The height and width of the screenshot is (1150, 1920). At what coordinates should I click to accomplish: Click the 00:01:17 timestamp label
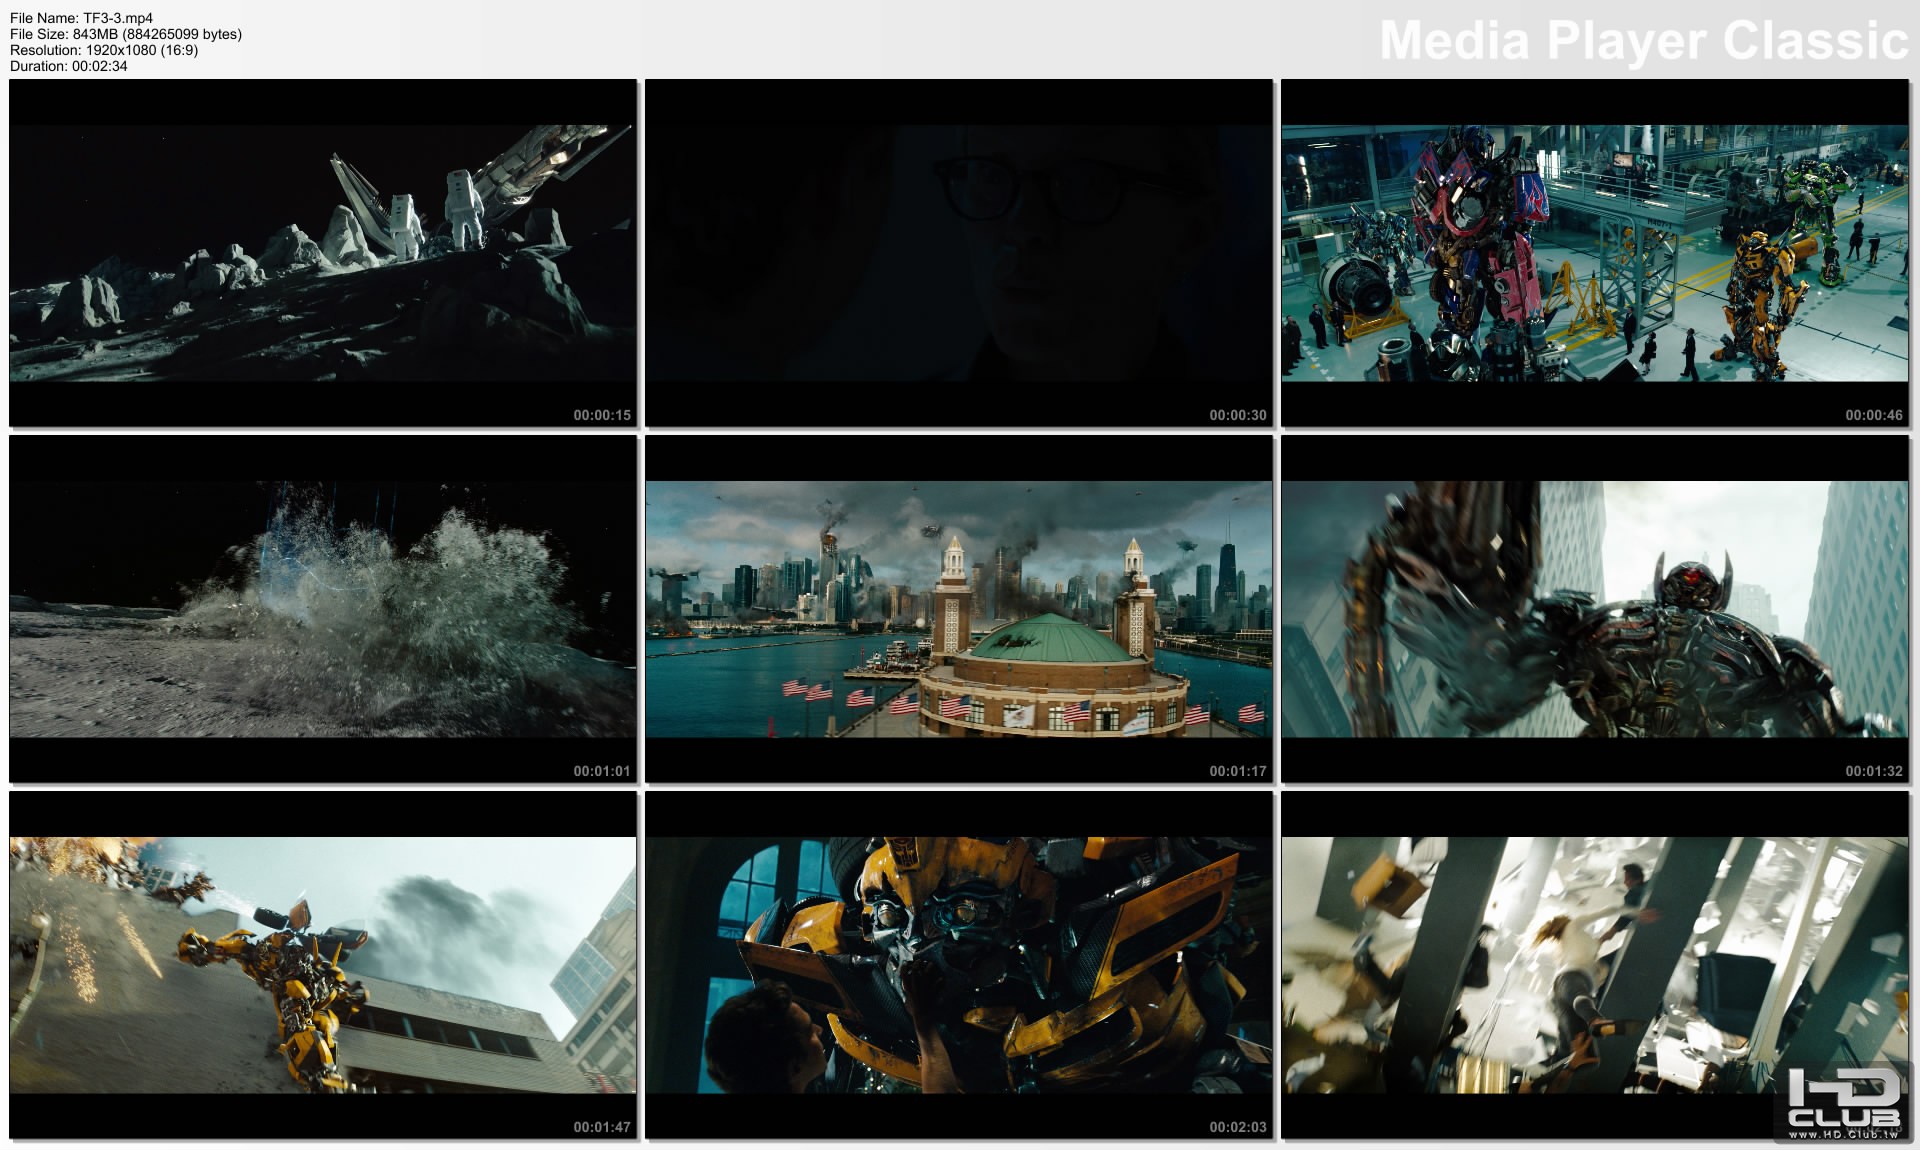point(1238,771)
